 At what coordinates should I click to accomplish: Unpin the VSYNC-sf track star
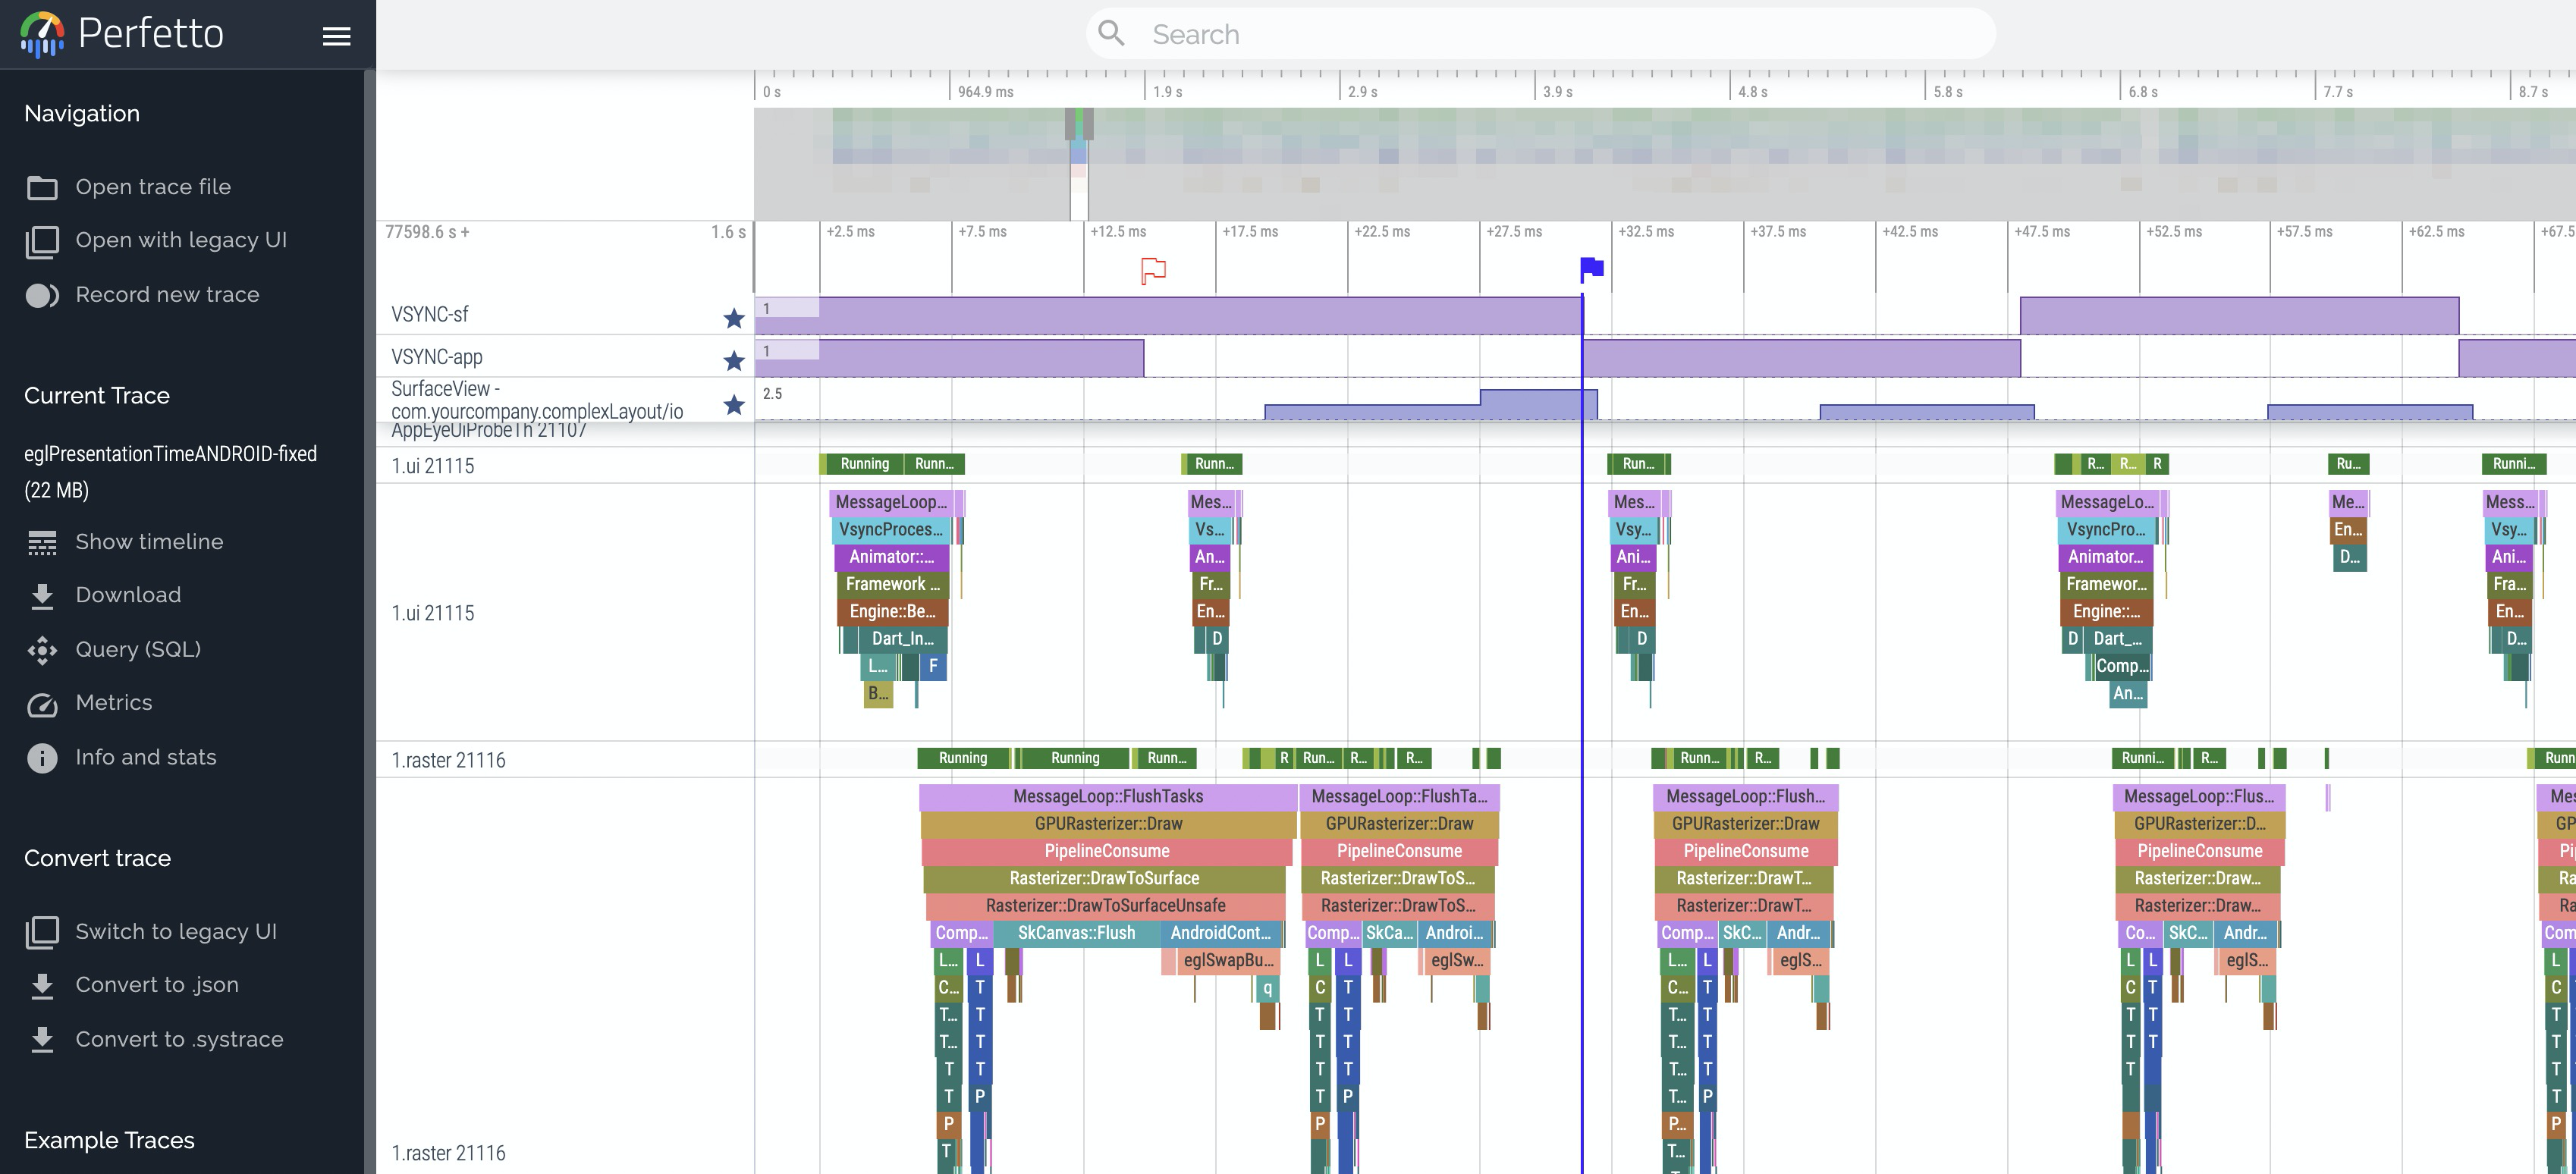734,318
